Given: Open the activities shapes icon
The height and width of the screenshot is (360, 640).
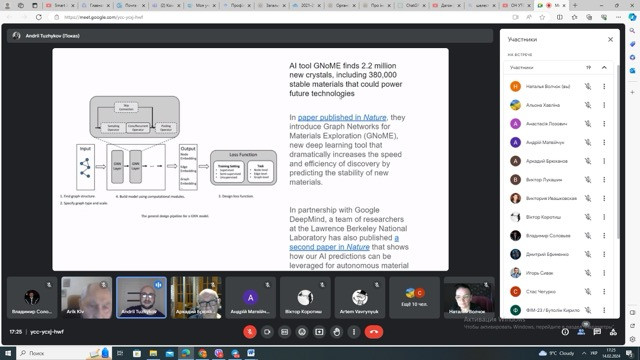Looking at the screenshot, I should click(x=613, y=332).
